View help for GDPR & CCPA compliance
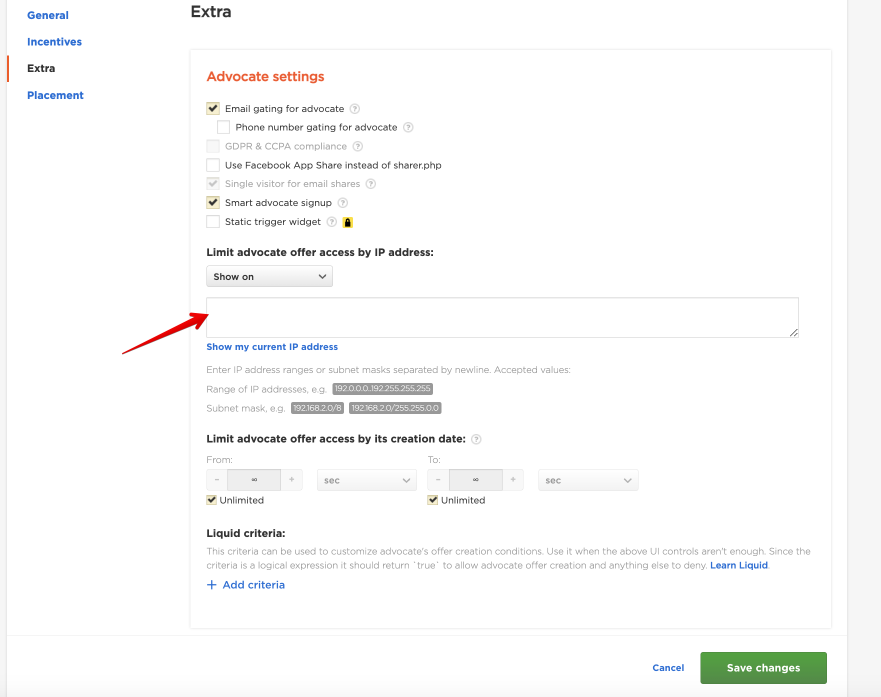 357,145
